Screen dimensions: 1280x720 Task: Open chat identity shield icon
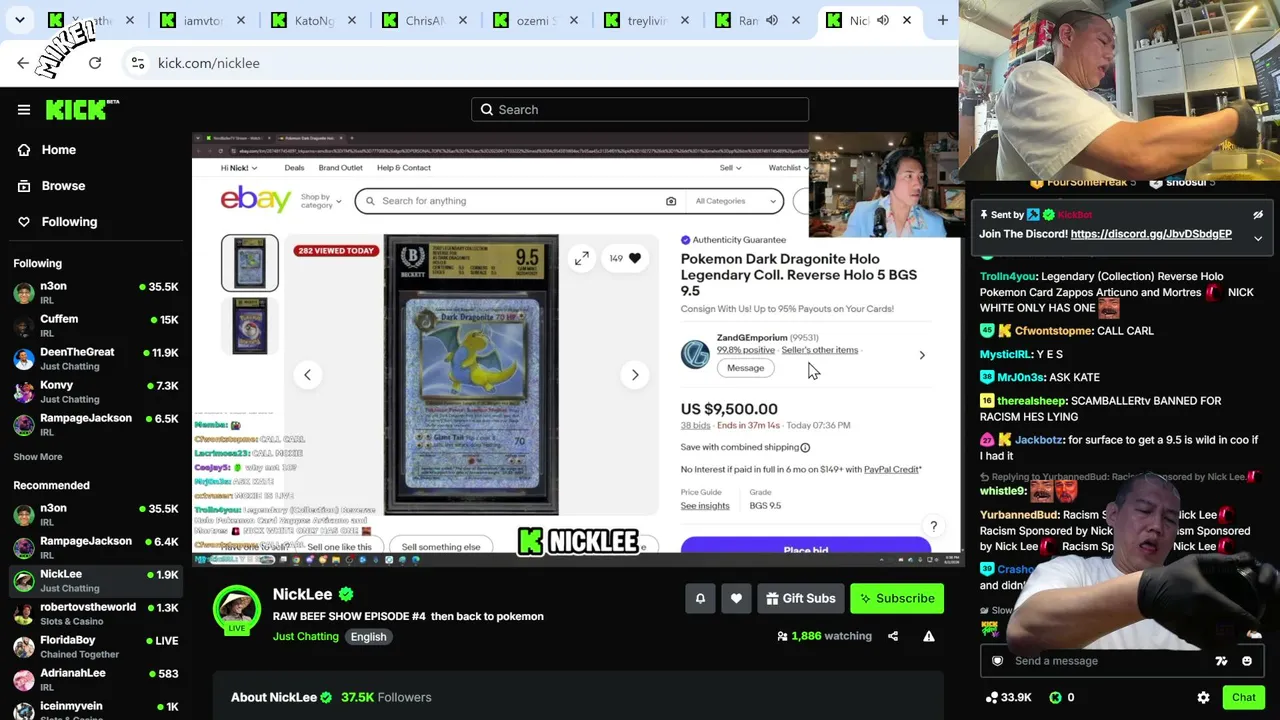pyautogui.click(x=997, y=661)
